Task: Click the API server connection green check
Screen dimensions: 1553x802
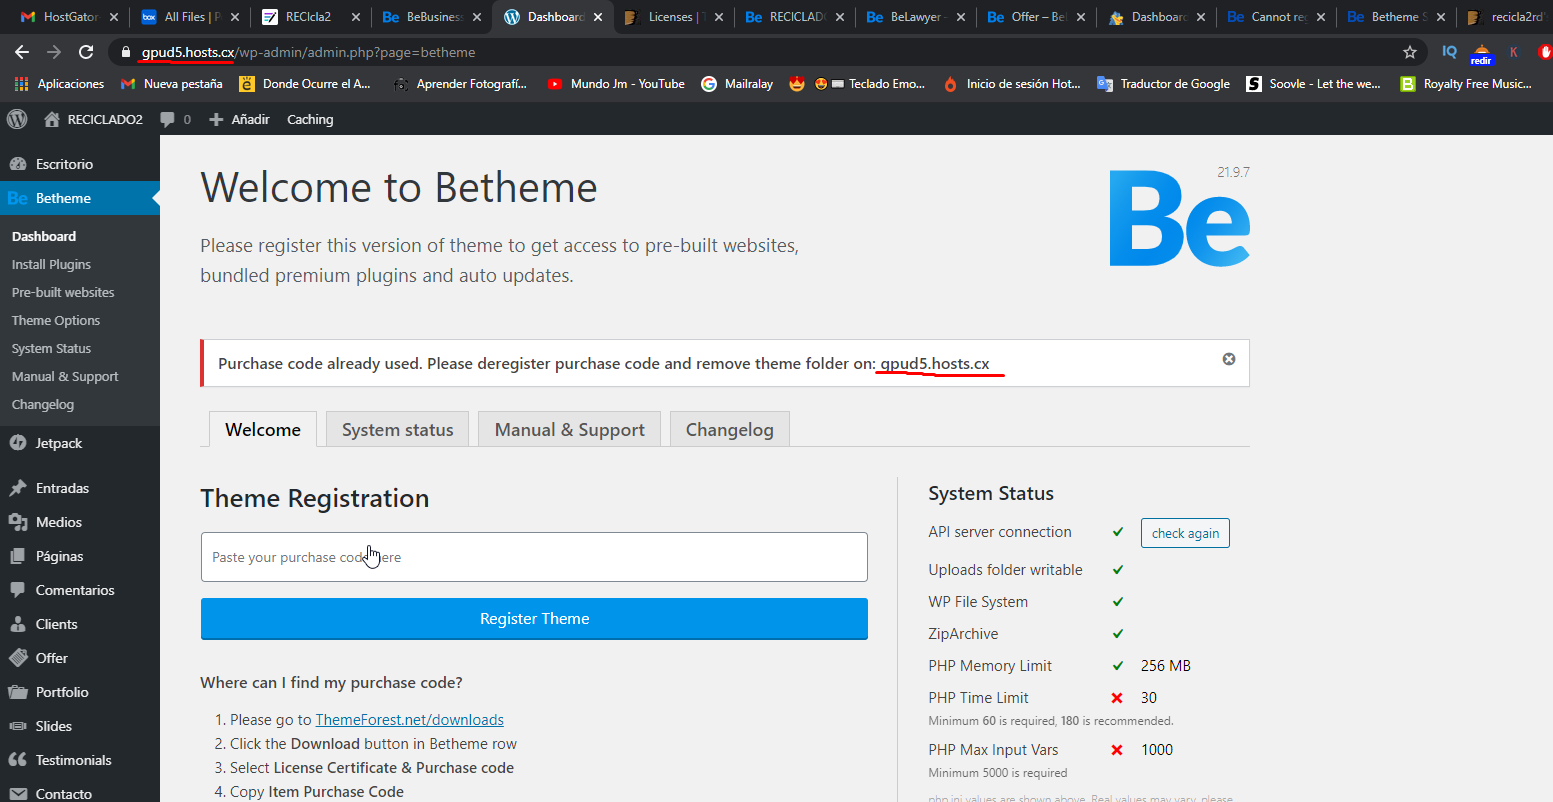Action: (1118, 532)
